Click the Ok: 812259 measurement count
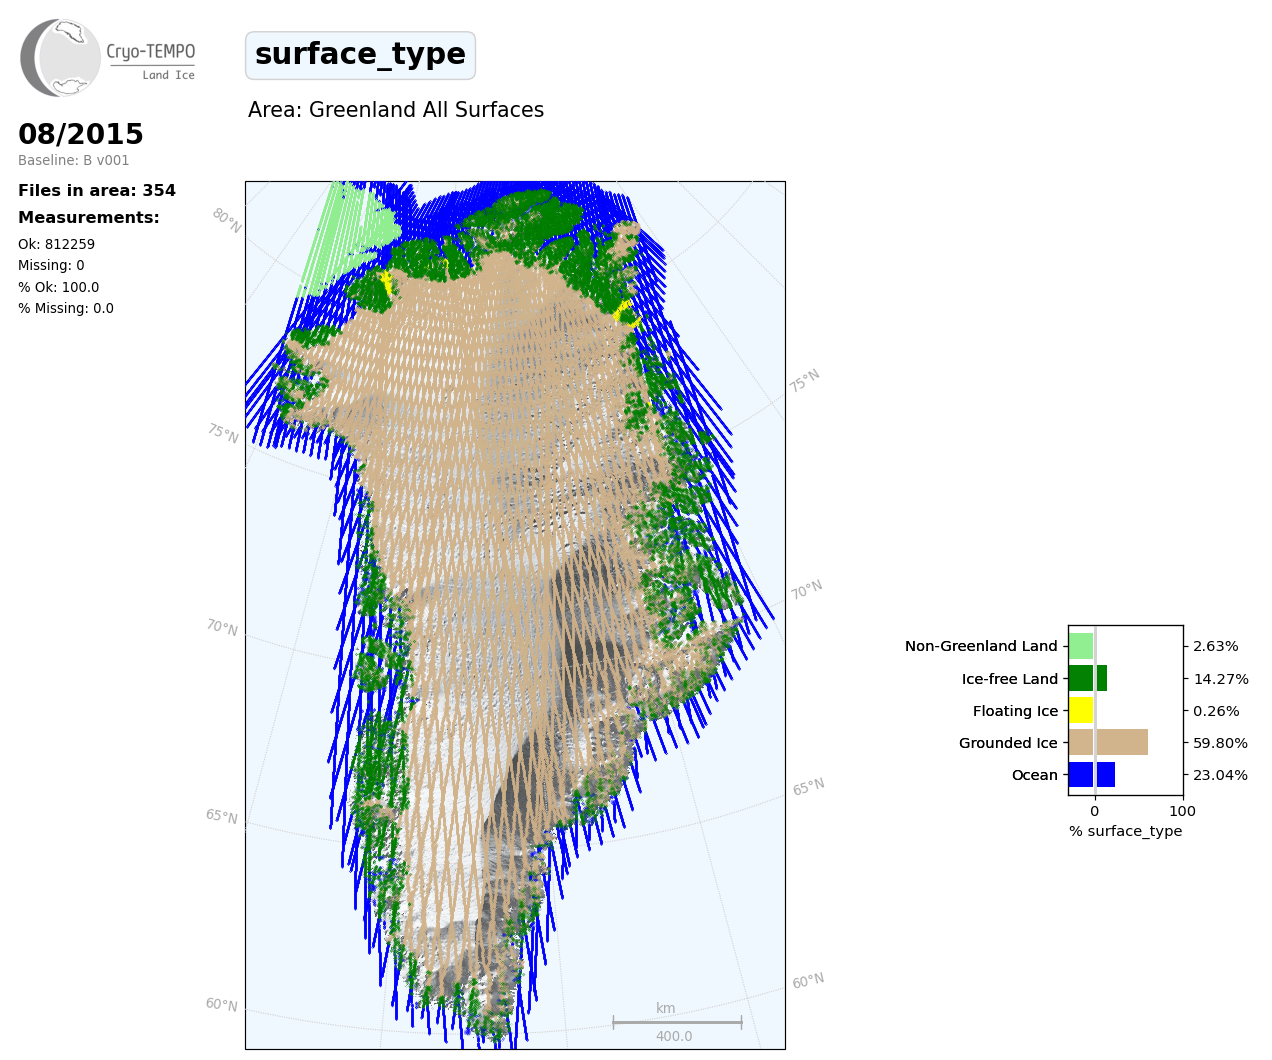Image resolution: width=1272 pixels, height=1060 pixels. click(x=57, y=244)
